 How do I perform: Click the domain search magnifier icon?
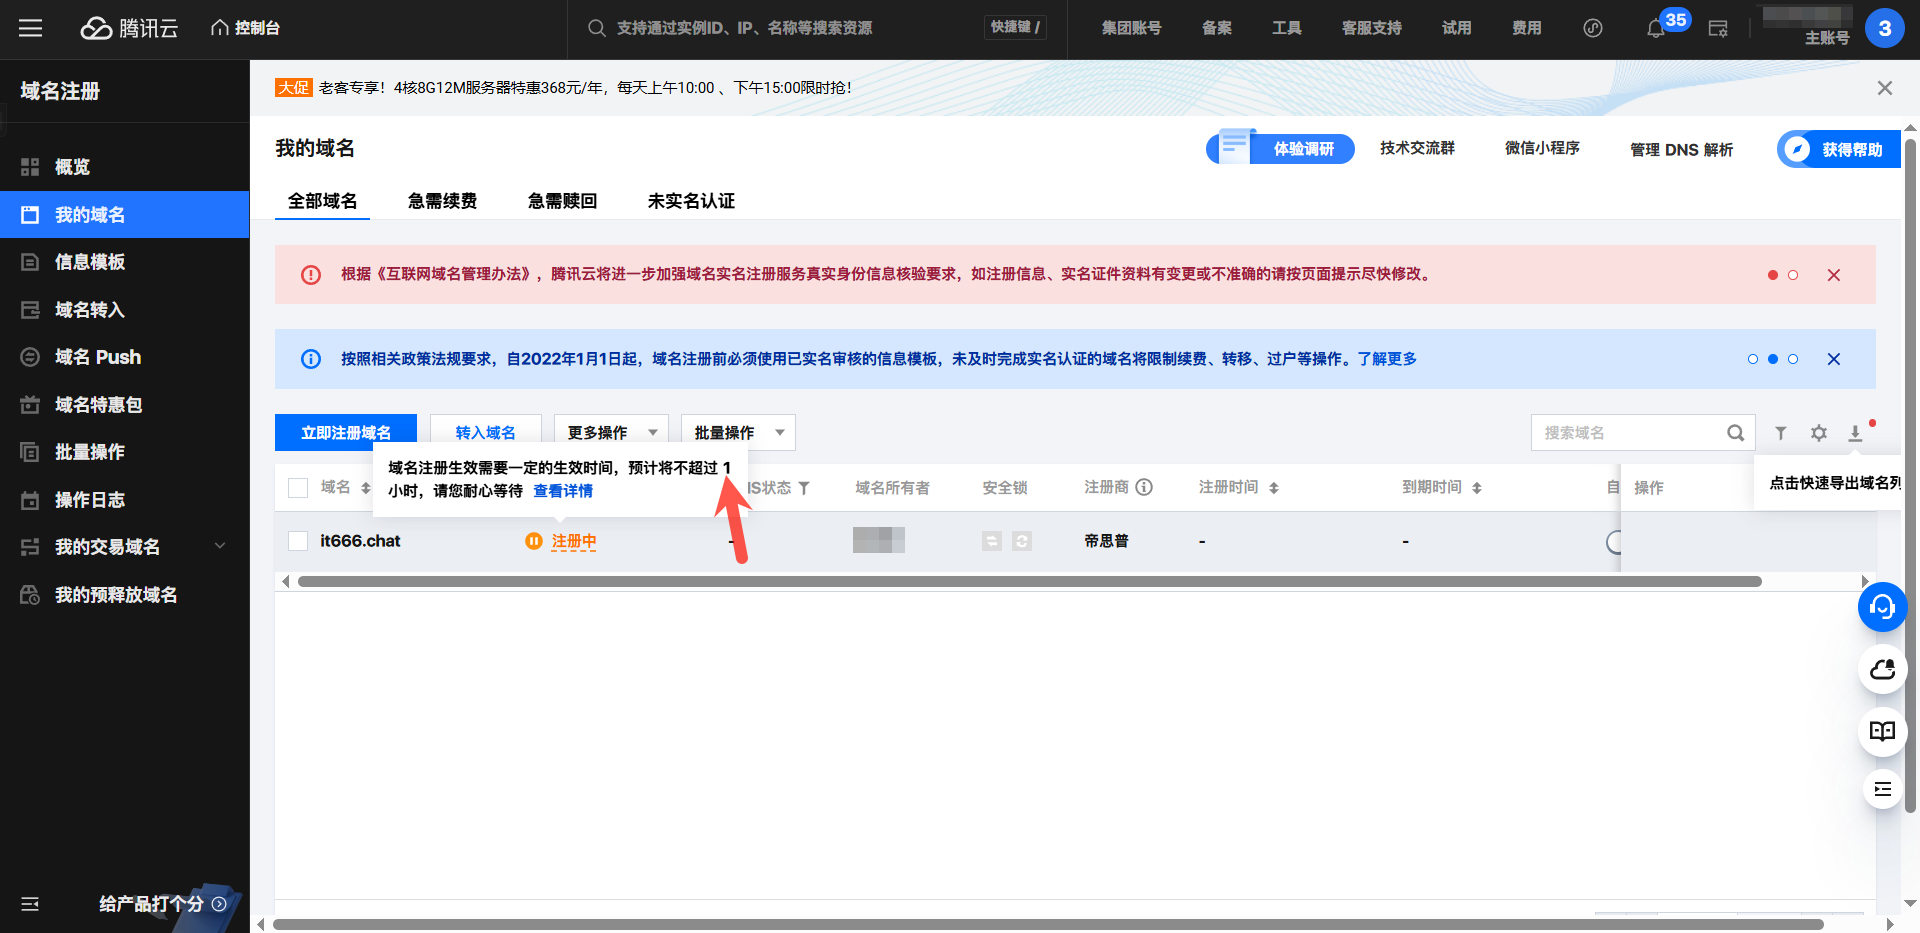coord(1736,433)
